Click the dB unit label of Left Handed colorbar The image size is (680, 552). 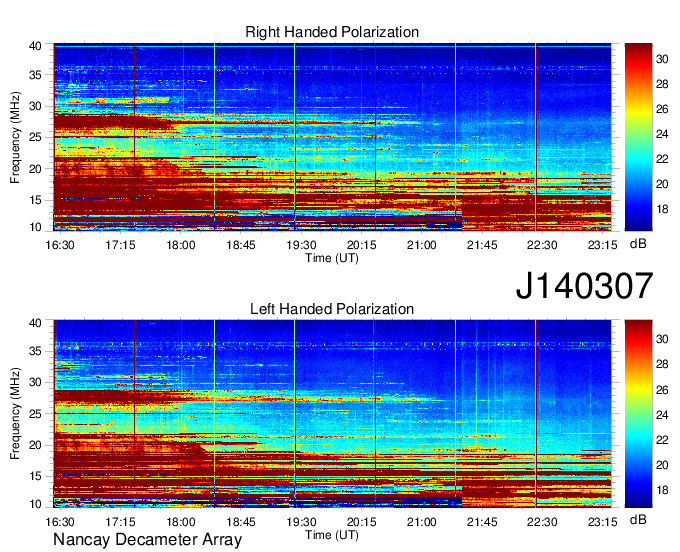point(638,519)
